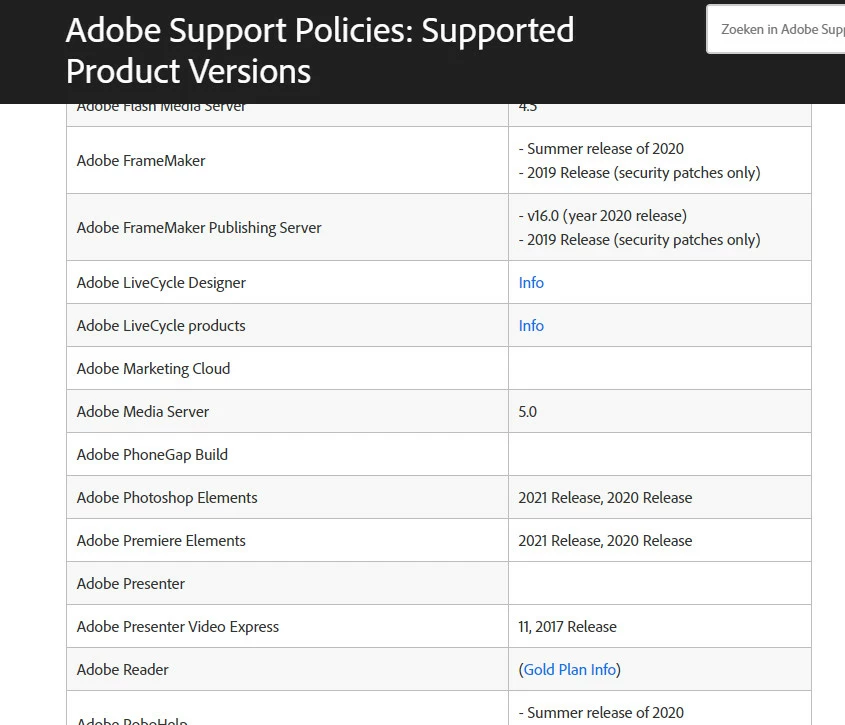Click the Adobe Support Policies page heading
The width and height of the screenshot is (845, 725).
(x=319, y=51)
